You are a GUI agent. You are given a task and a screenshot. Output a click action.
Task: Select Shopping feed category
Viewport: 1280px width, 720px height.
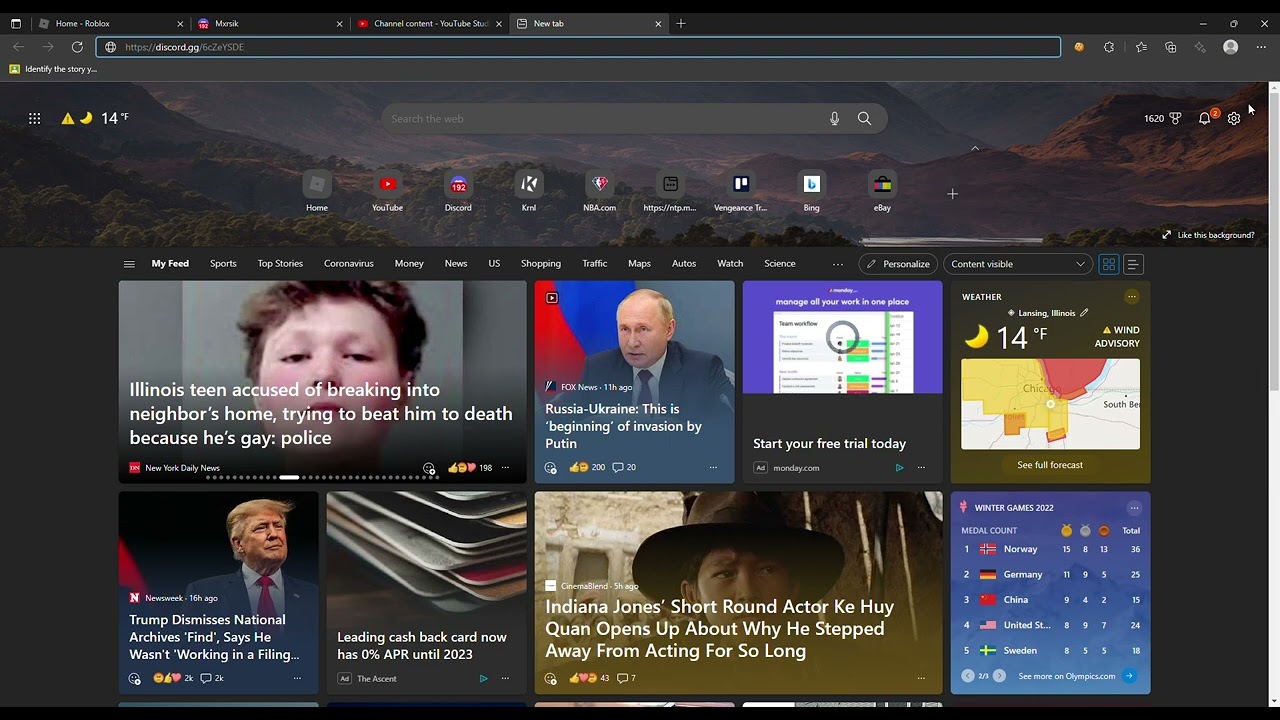click(x=541, y=264)
